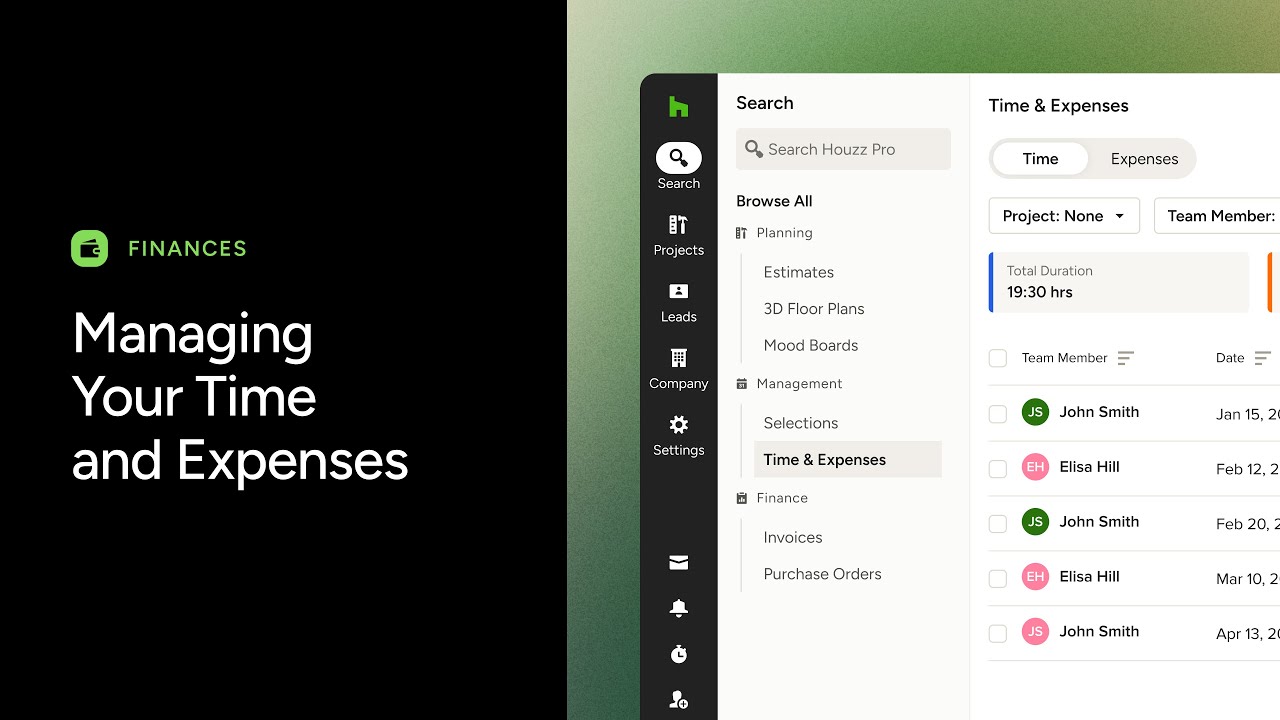This screenshot has width=1280, height=720.
Task: Click the Apr 13 date cell
Action: click(x=1248, y=635)
